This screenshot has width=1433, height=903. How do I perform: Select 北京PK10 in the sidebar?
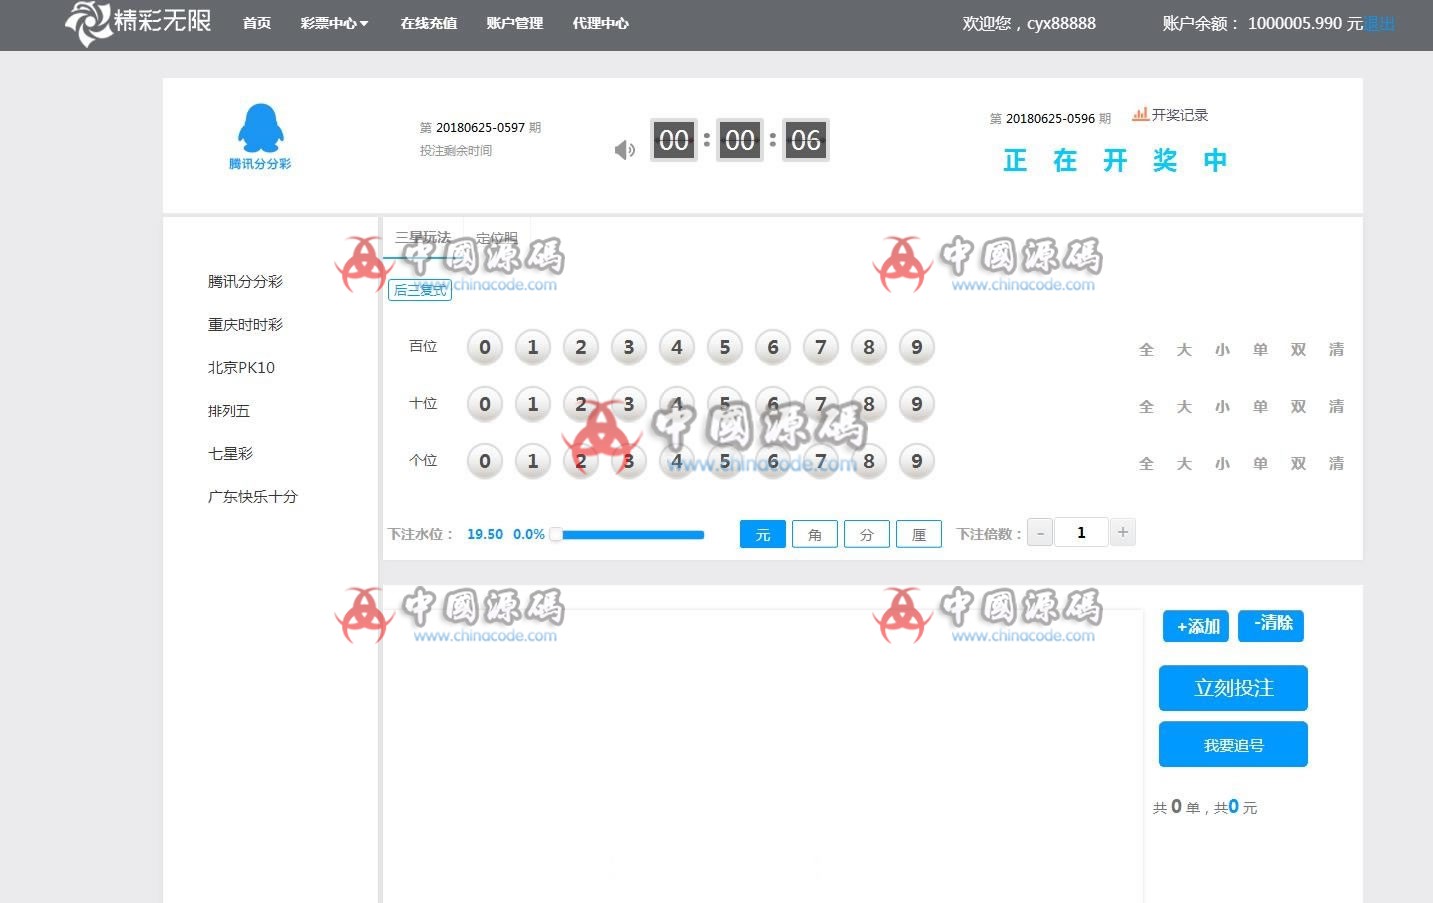[x=241, y=368]
